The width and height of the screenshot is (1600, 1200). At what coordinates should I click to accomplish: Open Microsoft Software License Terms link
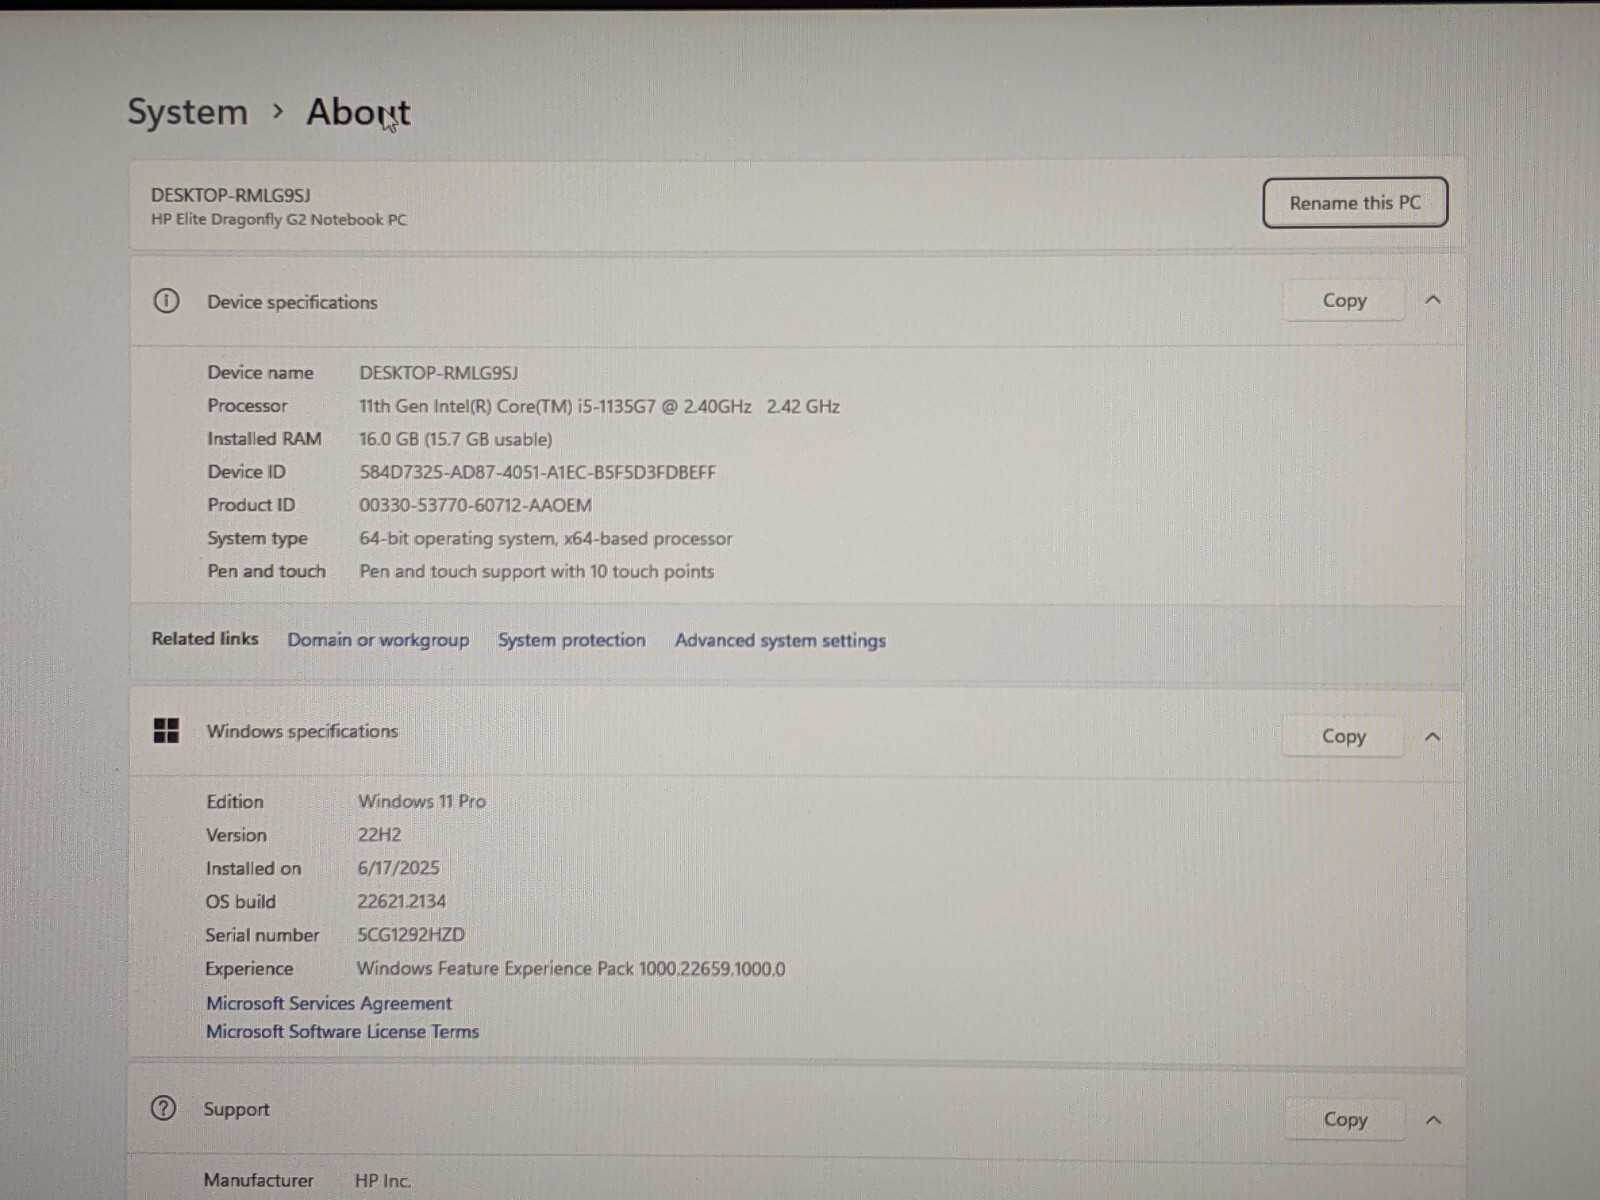click(342, 1031)
